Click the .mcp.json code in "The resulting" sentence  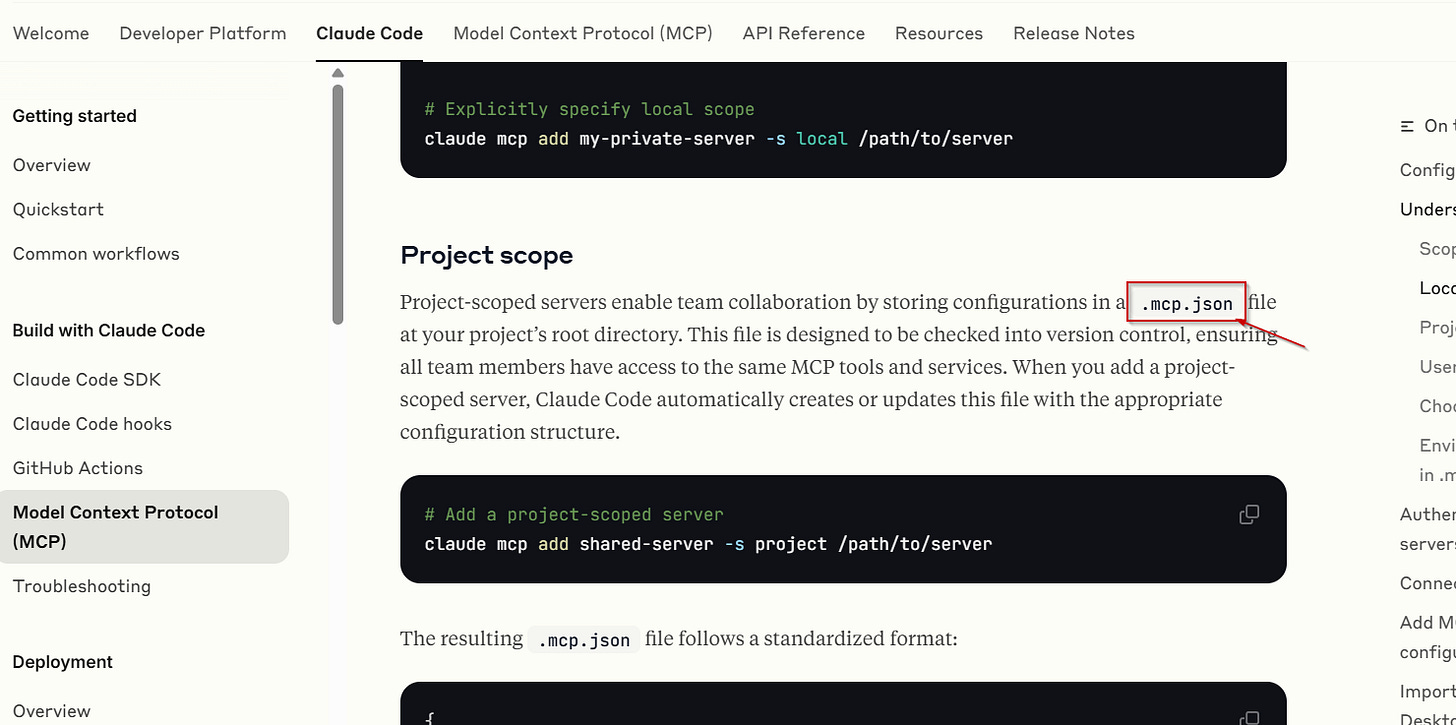pos(584,640)
